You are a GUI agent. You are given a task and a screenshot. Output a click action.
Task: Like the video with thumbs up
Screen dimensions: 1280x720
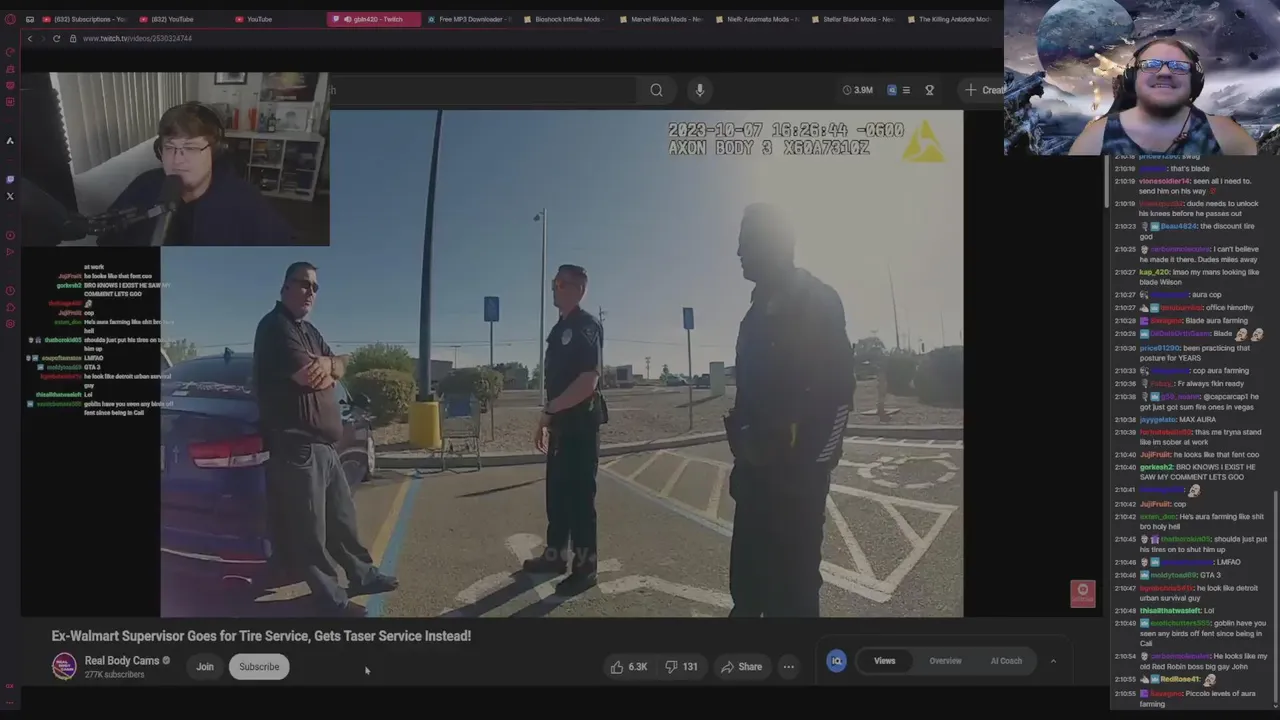629,667
